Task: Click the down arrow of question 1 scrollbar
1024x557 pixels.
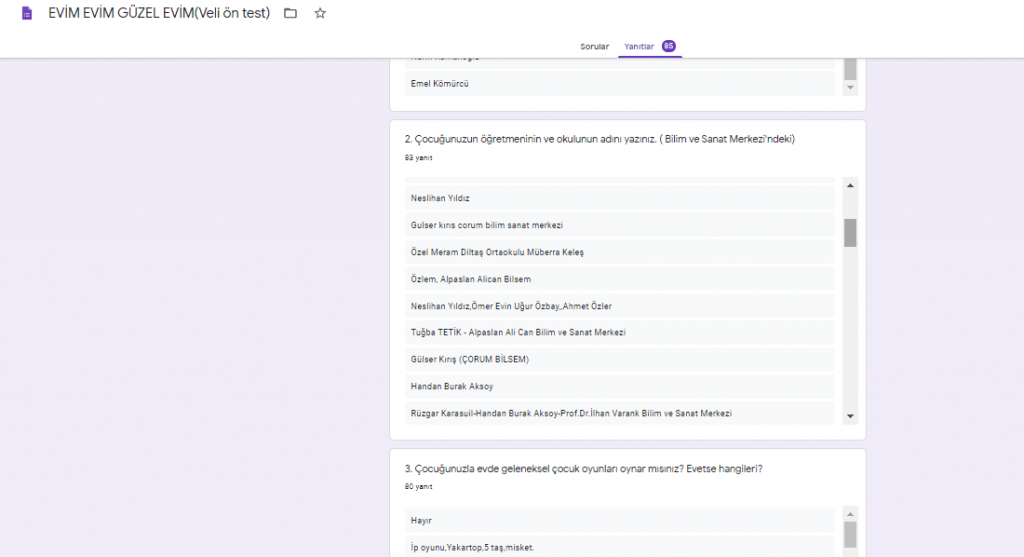Action: pos(850,88)
